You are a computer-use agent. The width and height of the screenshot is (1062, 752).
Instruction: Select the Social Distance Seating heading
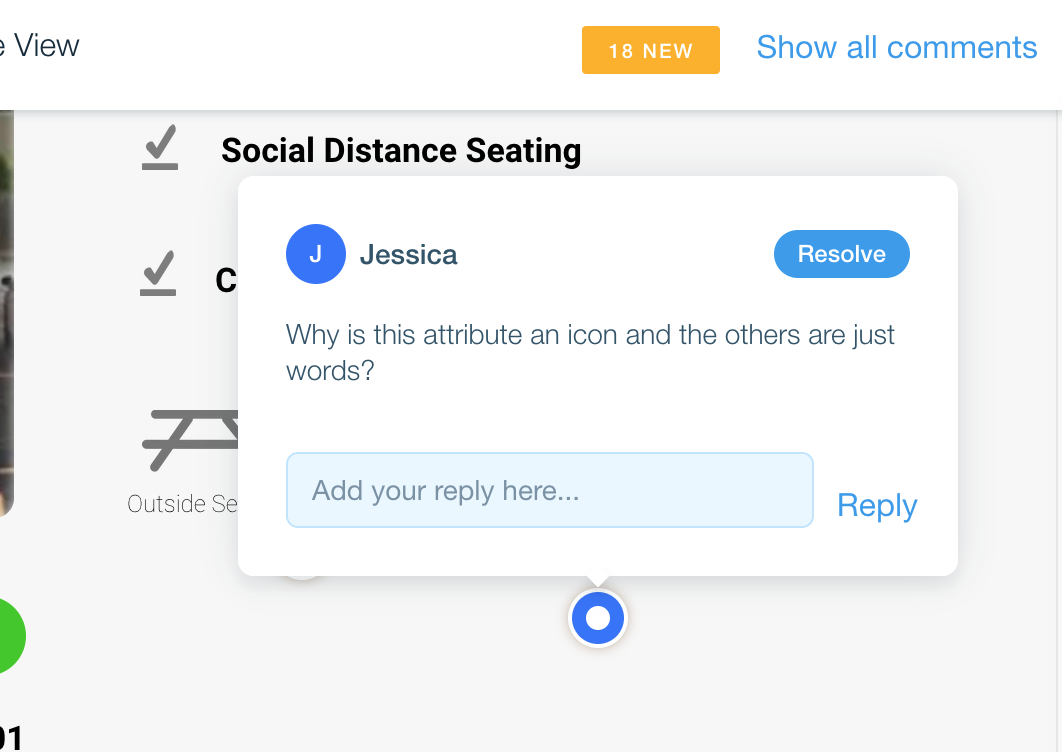click(x=401, y=150)
